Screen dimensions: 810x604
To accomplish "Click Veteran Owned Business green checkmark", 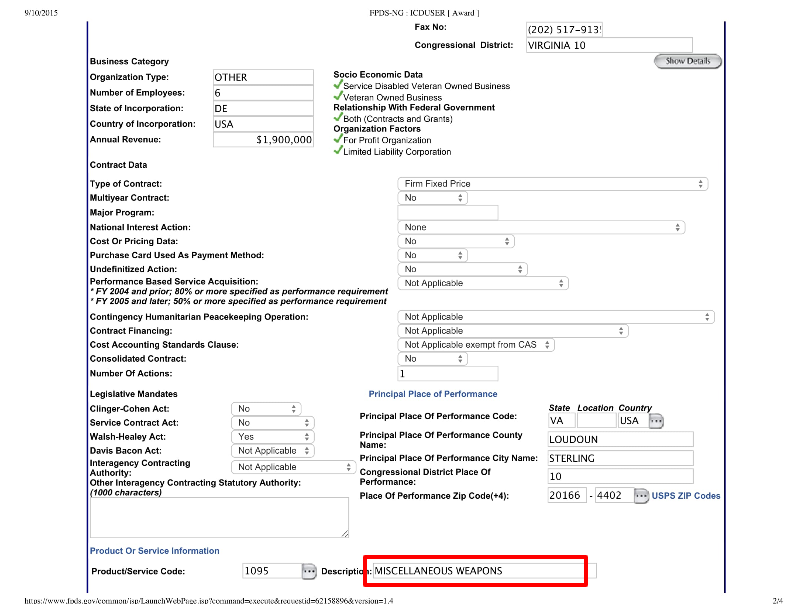I will (338, 97).
